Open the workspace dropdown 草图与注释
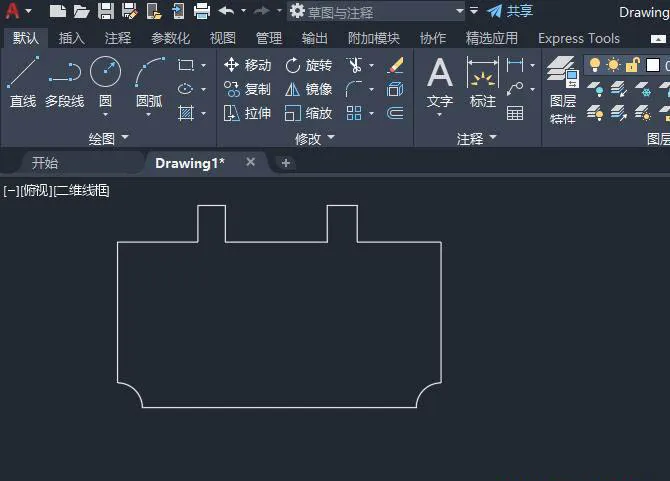 click(x=376, y=12)
